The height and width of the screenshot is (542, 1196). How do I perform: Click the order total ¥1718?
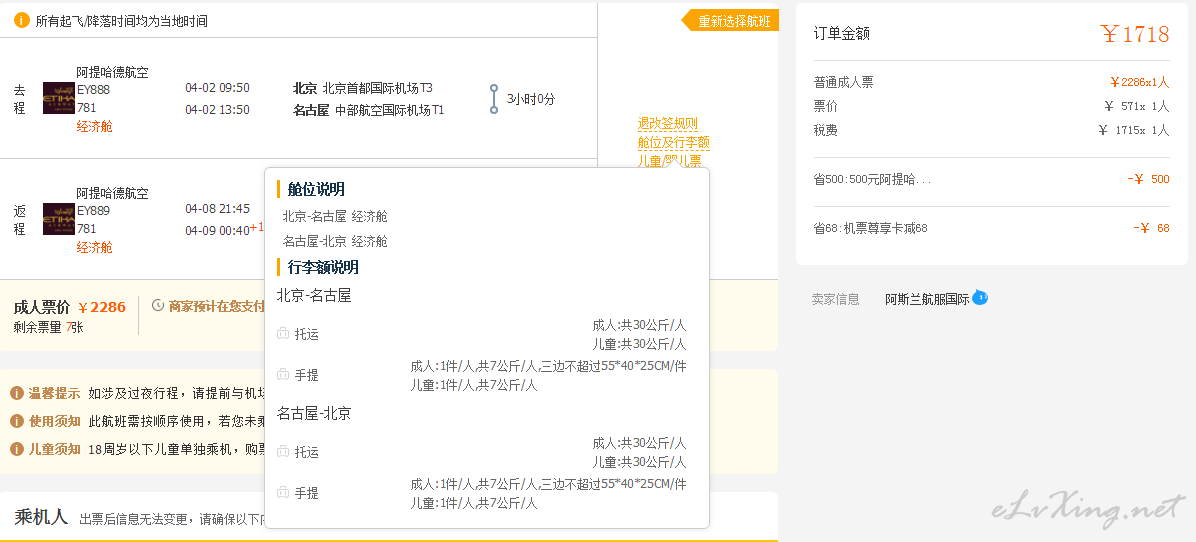coord(1135,34)
